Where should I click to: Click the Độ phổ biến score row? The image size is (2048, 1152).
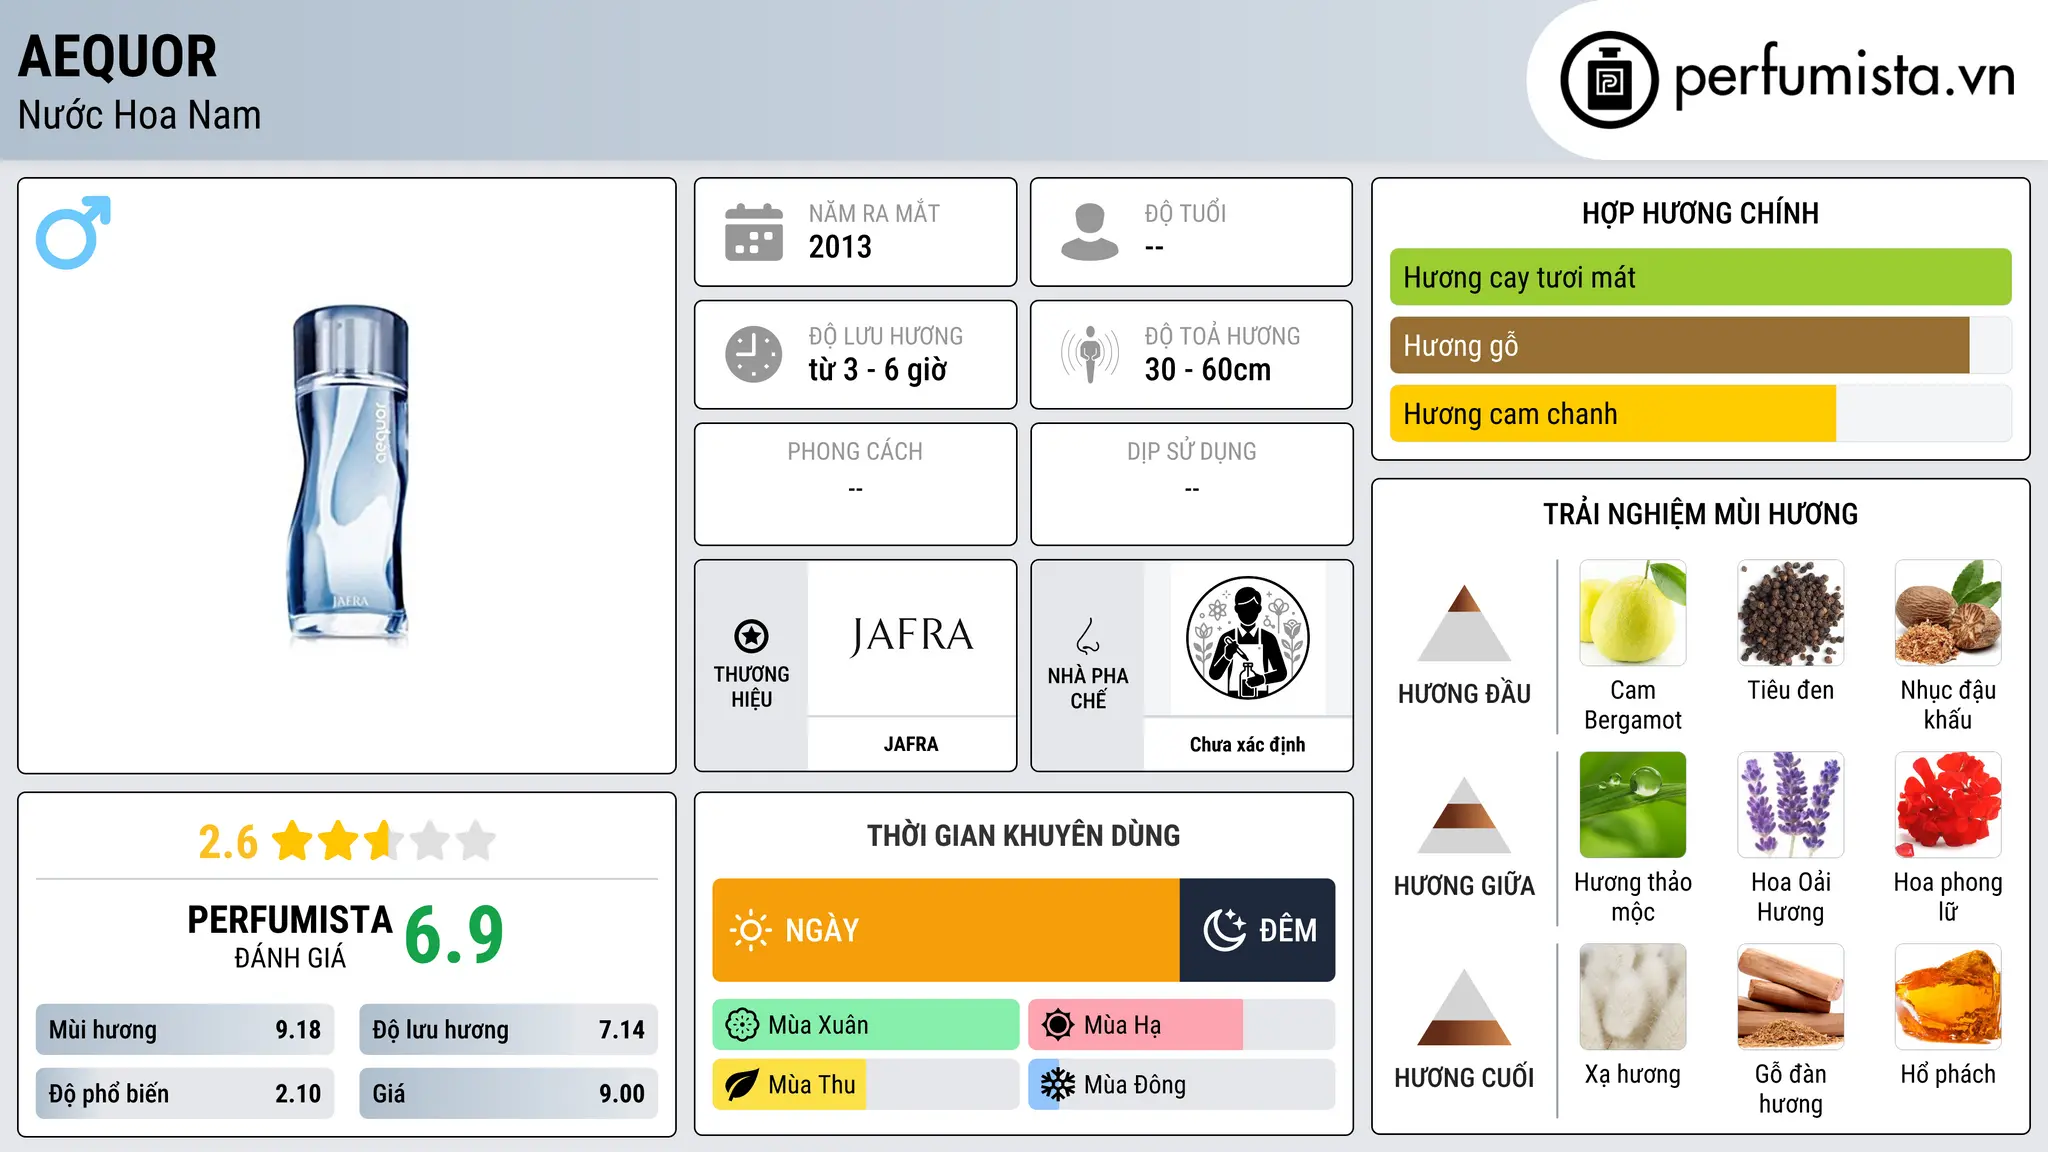point(185,1094)
